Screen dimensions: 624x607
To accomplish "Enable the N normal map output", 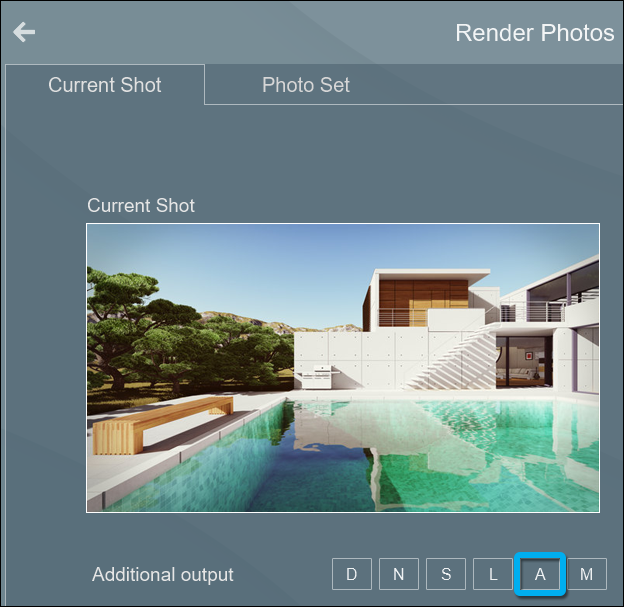I will click(x=399, y=574).
